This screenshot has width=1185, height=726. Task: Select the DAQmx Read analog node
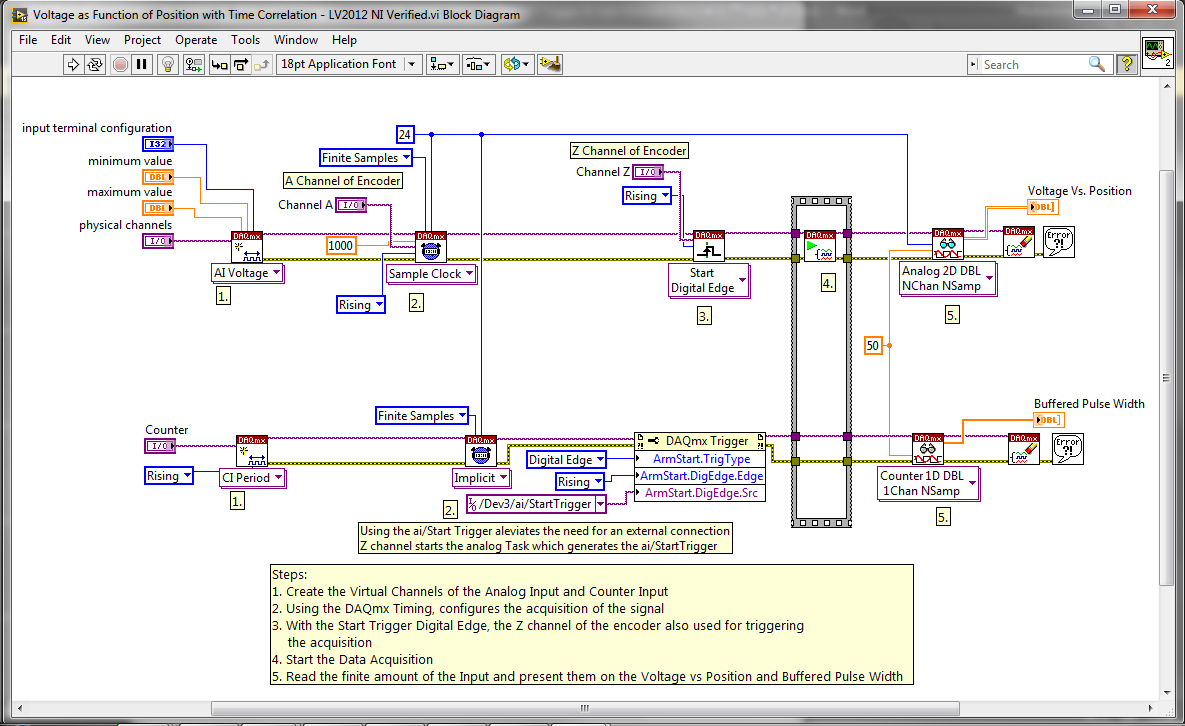pyautogui.click(x=948, y=243)
